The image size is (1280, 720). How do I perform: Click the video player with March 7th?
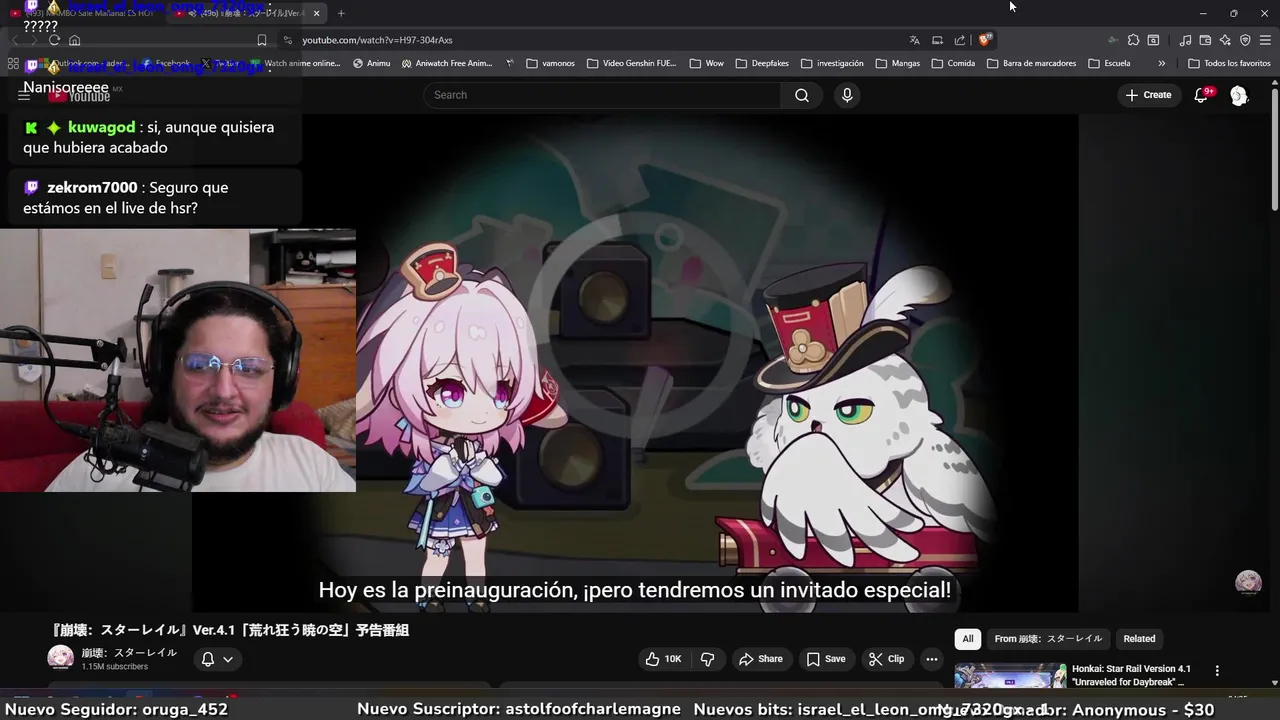pyautogui.click(x=635, y=362)
